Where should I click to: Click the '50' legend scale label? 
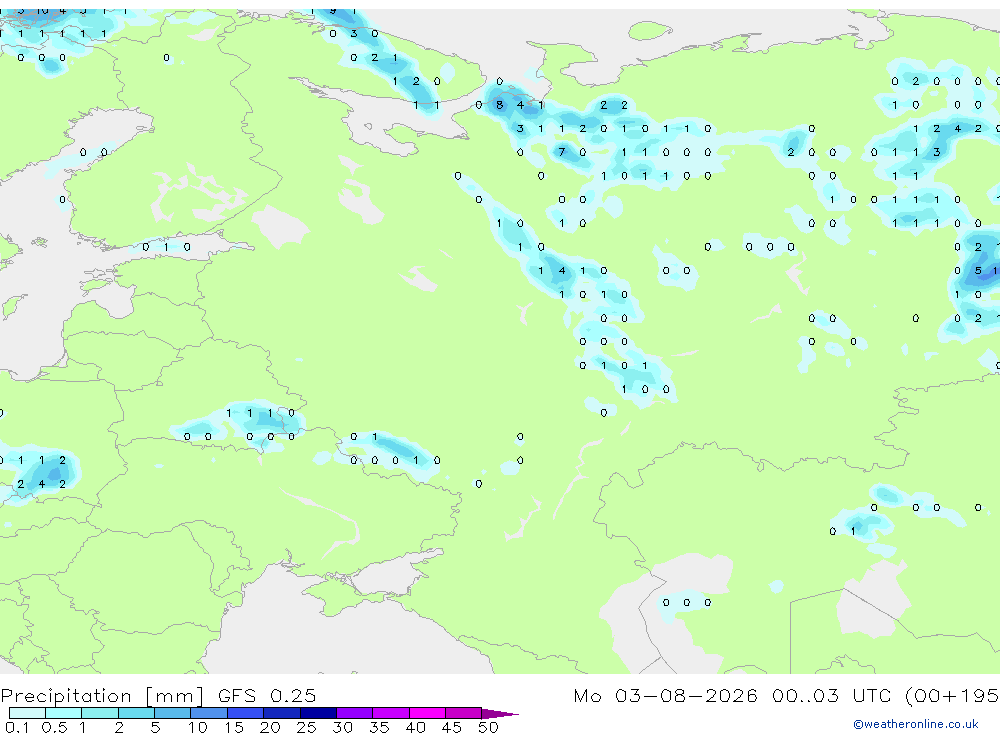pyautogui.click(x=488, y=727)
